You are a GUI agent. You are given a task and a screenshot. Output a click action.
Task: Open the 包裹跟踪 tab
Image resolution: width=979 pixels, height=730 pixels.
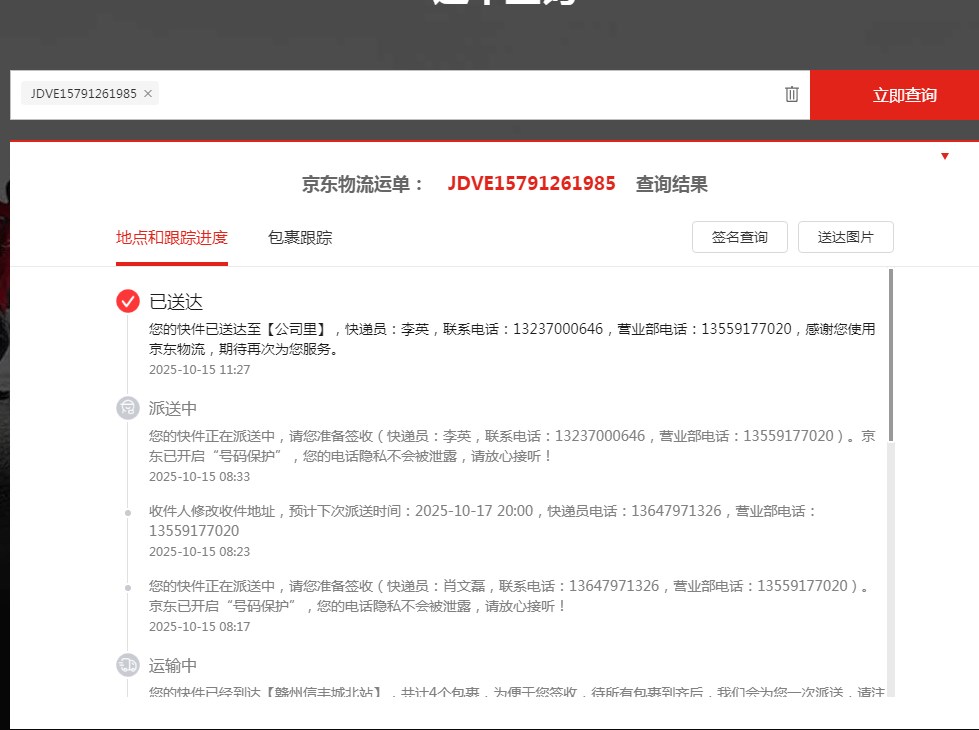300,238
